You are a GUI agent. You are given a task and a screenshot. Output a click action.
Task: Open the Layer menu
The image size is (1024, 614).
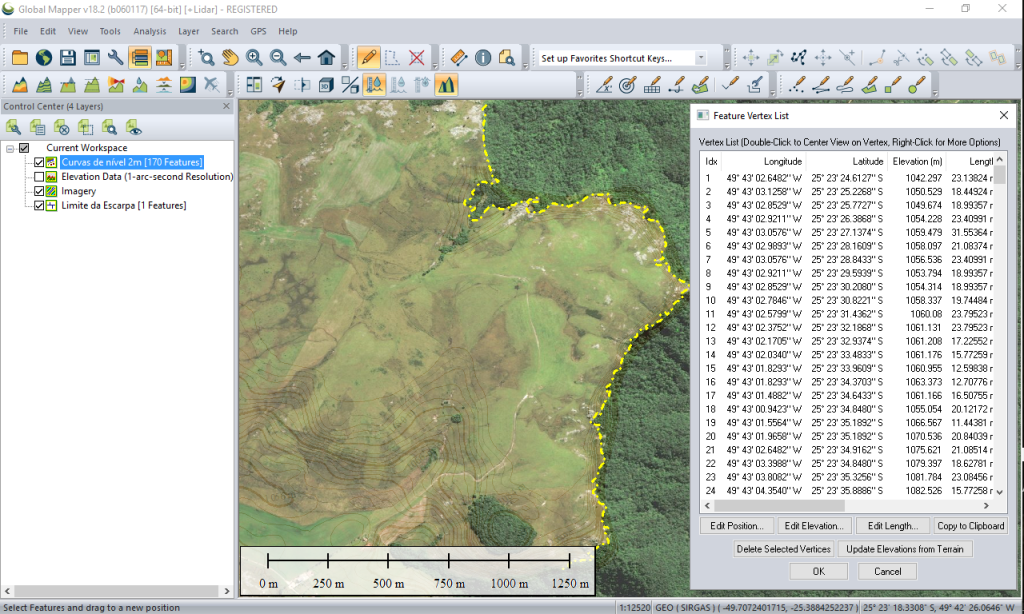click(x=189, y=31)
